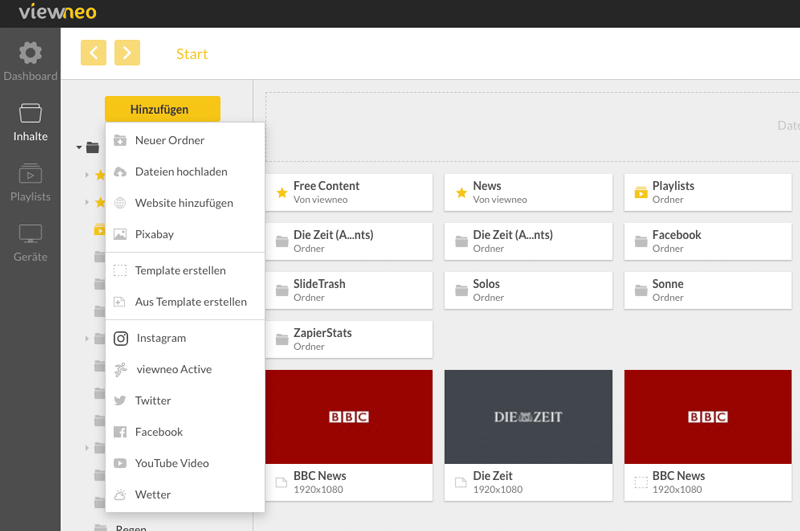The width and height of the screenshot is (800, 531).
Task: Select viewneo Active menu entry
Action: [185, 369]
